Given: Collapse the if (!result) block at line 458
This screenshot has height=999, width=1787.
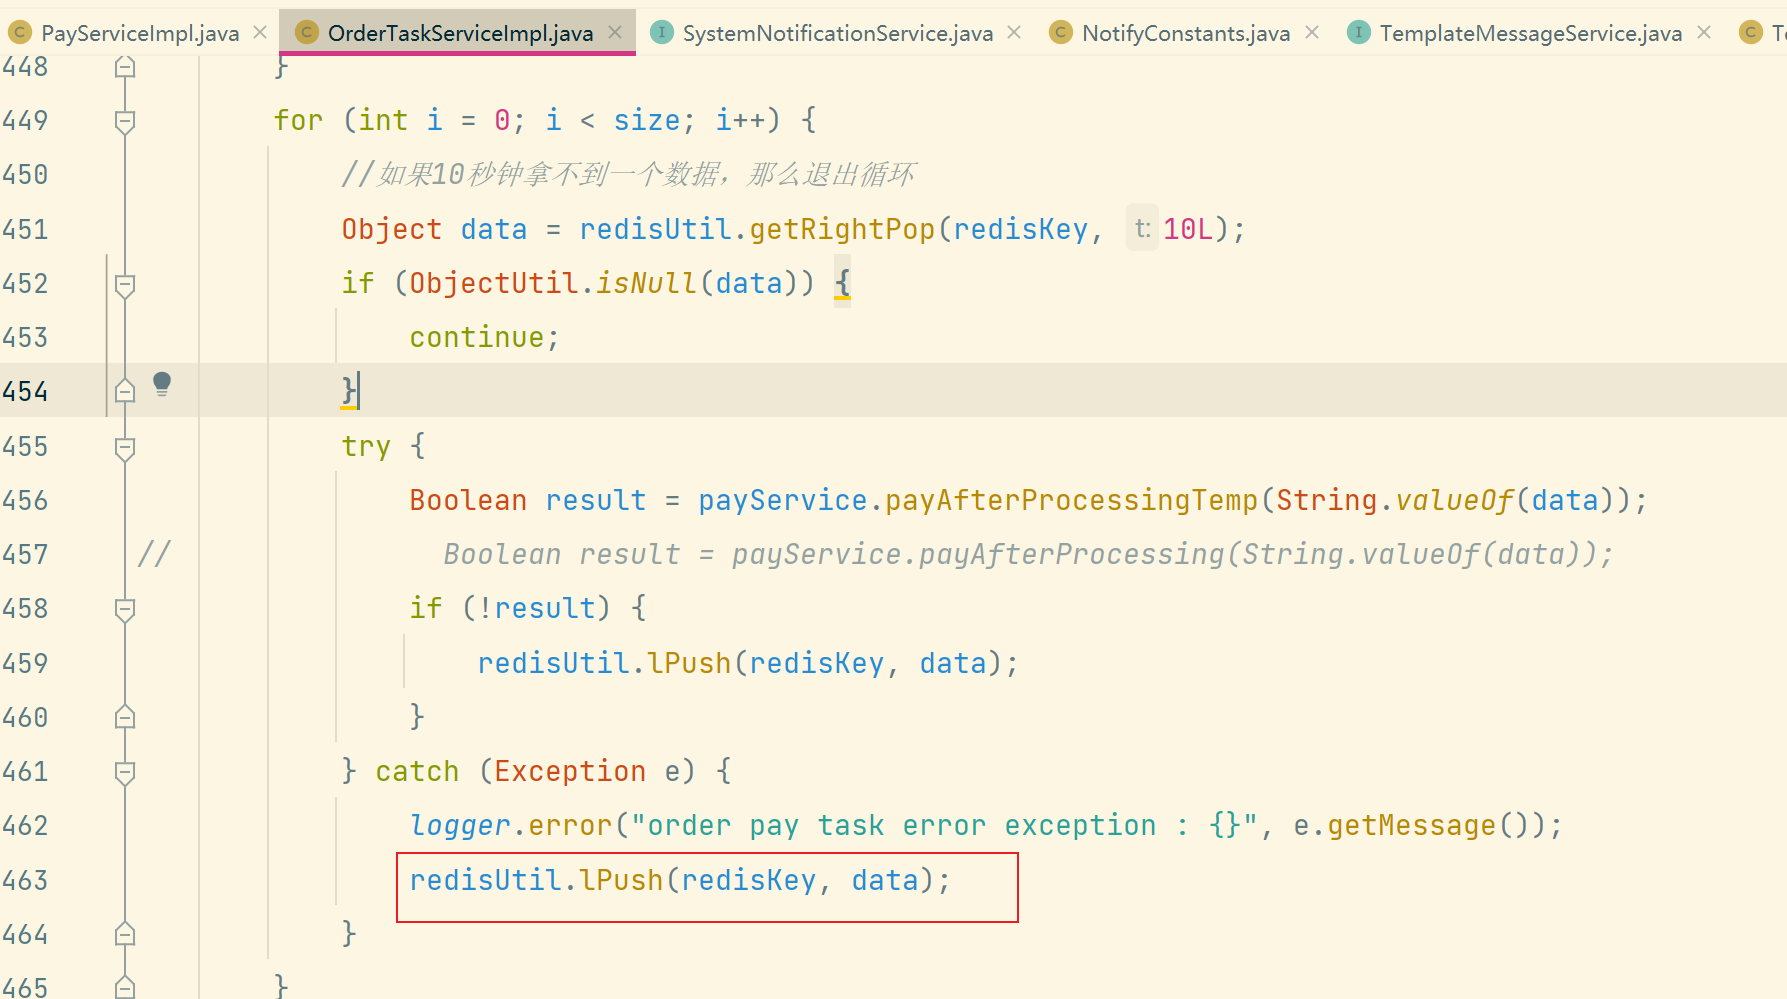Looking at the screenshot, I should 125,610.
